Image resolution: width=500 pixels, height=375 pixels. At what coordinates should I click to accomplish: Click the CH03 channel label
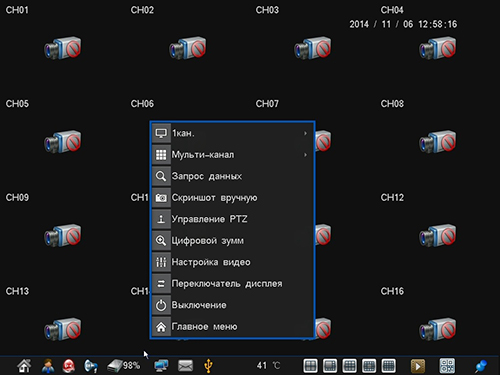click(267, 10)
